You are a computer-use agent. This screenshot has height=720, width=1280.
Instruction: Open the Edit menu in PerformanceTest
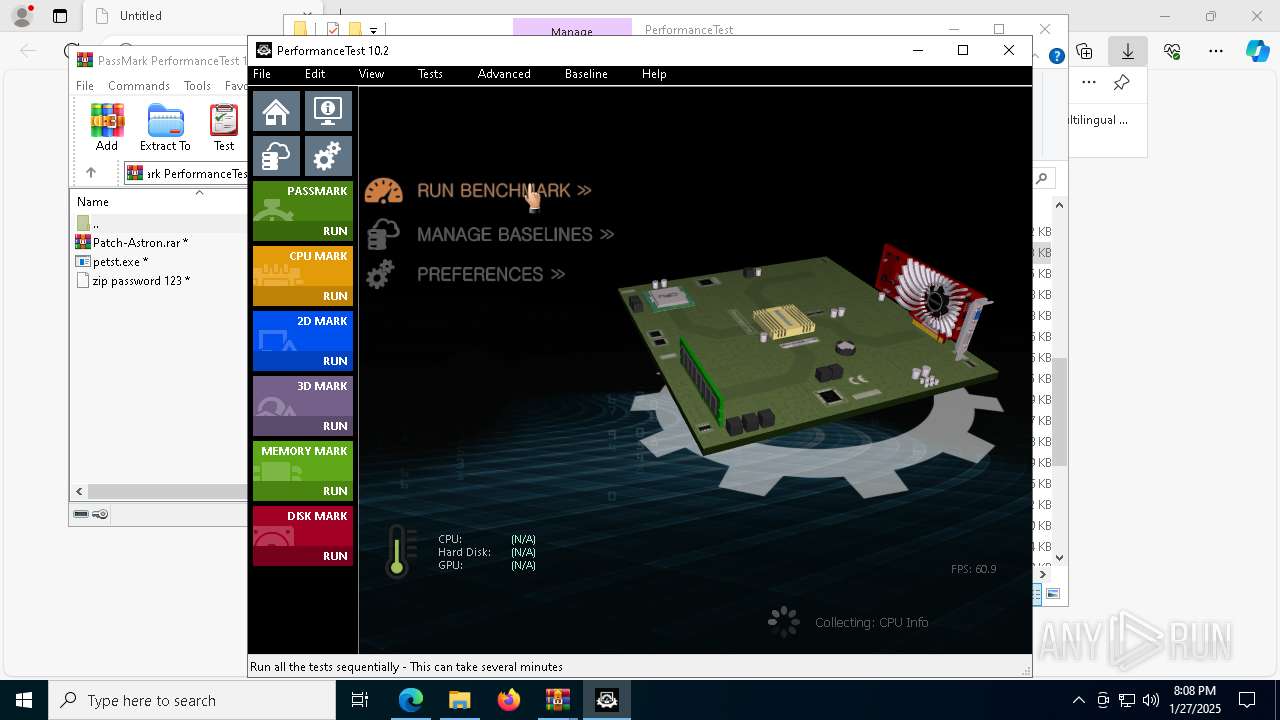click(x=315, y=74)
